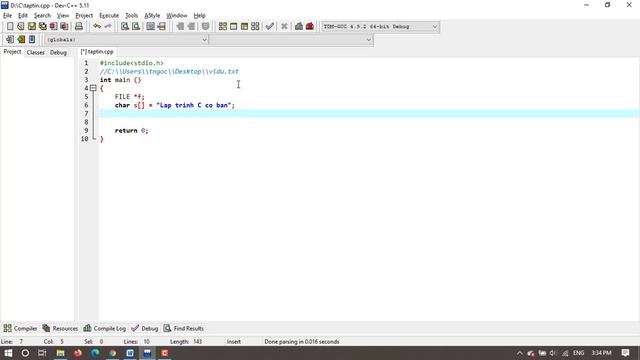Open the File menu
This screenshot has width=640, height=360.
[7, 16]
